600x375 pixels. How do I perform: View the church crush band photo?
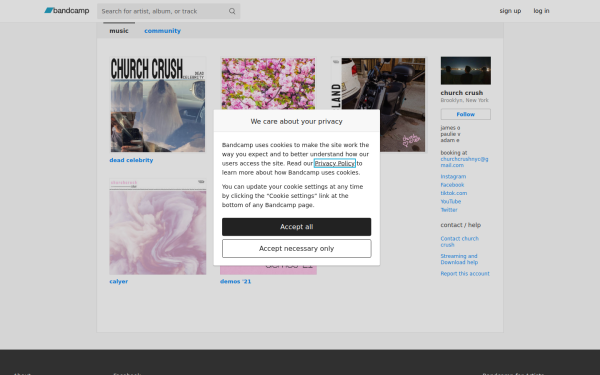466,70
